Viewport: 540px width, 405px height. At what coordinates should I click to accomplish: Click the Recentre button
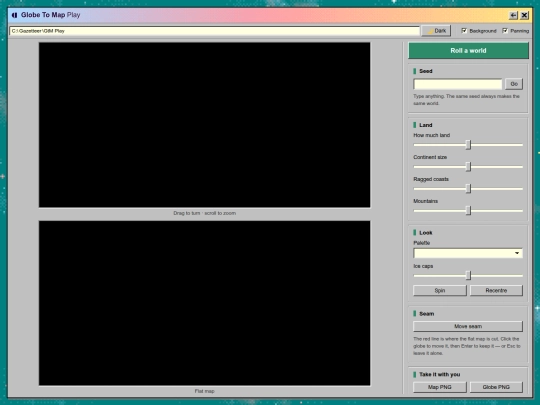(x=496, y=290)
